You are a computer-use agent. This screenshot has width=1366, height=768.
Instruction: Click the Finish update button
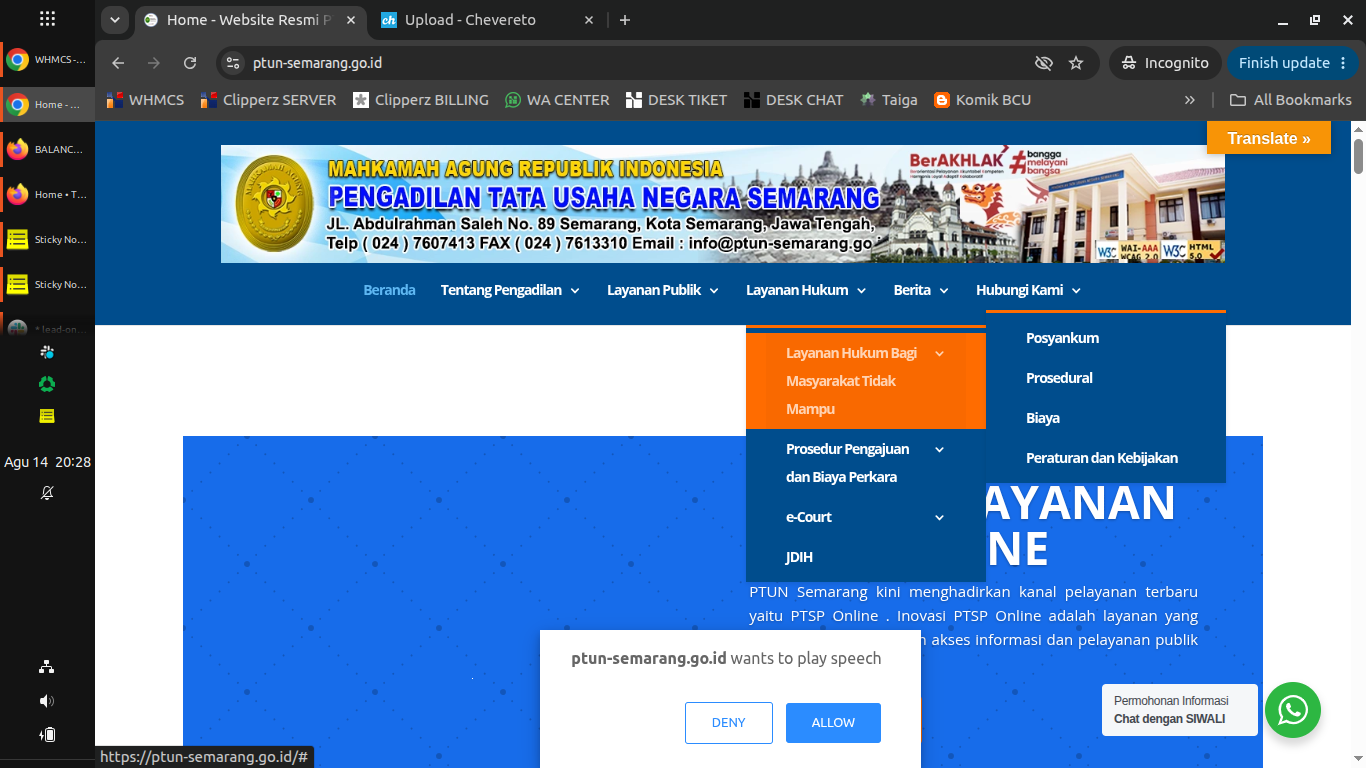1294,63
